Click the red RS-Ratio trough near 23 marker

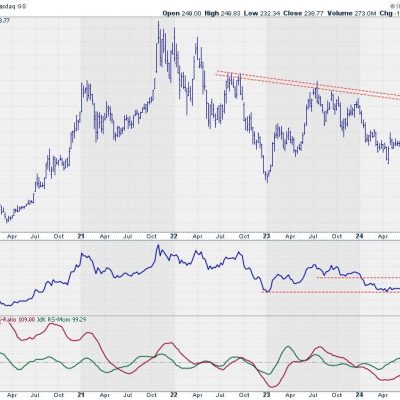point(272,387)
